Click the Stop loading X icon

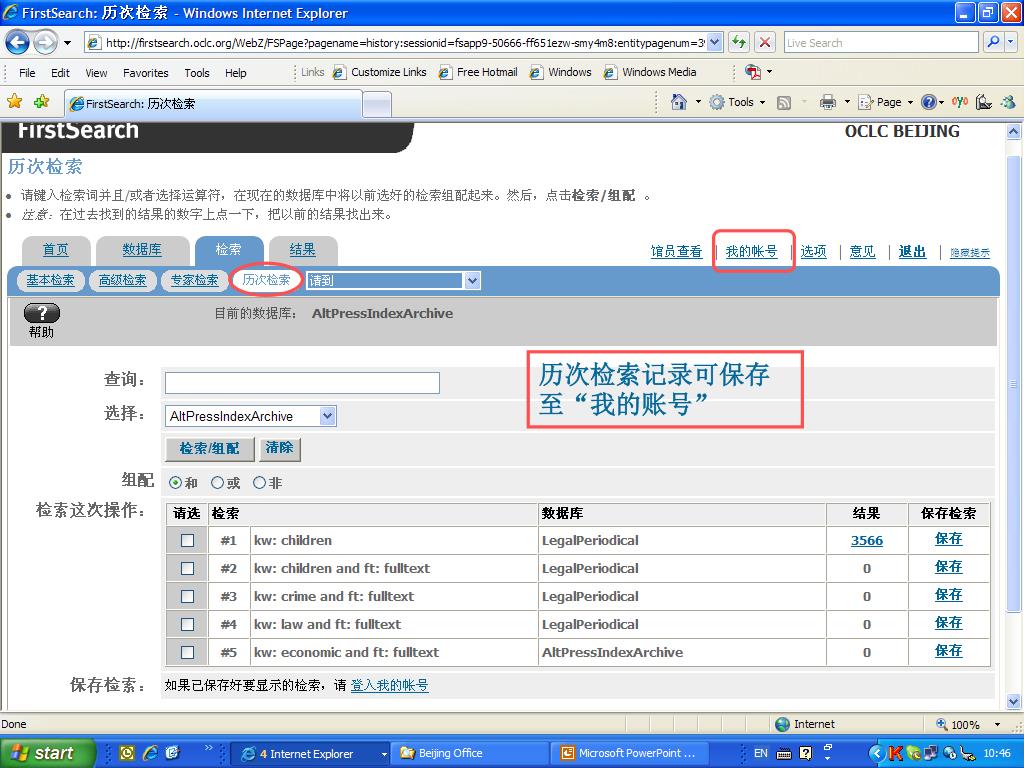[764, 43]
